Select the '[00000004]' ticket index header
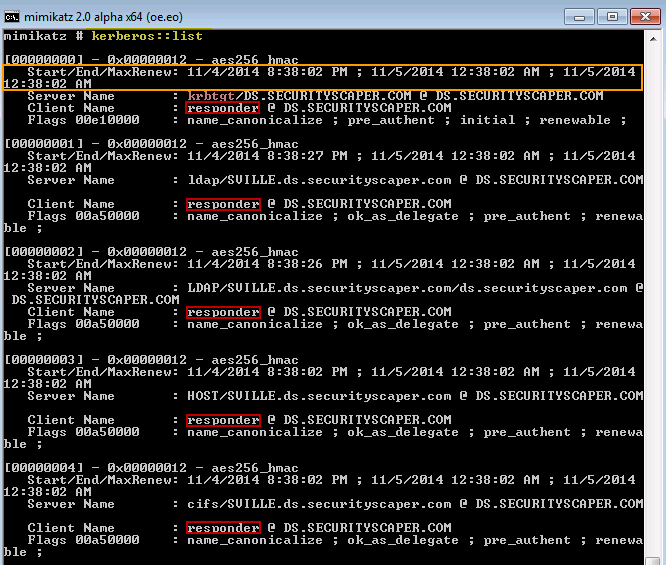 click(43, 467)
